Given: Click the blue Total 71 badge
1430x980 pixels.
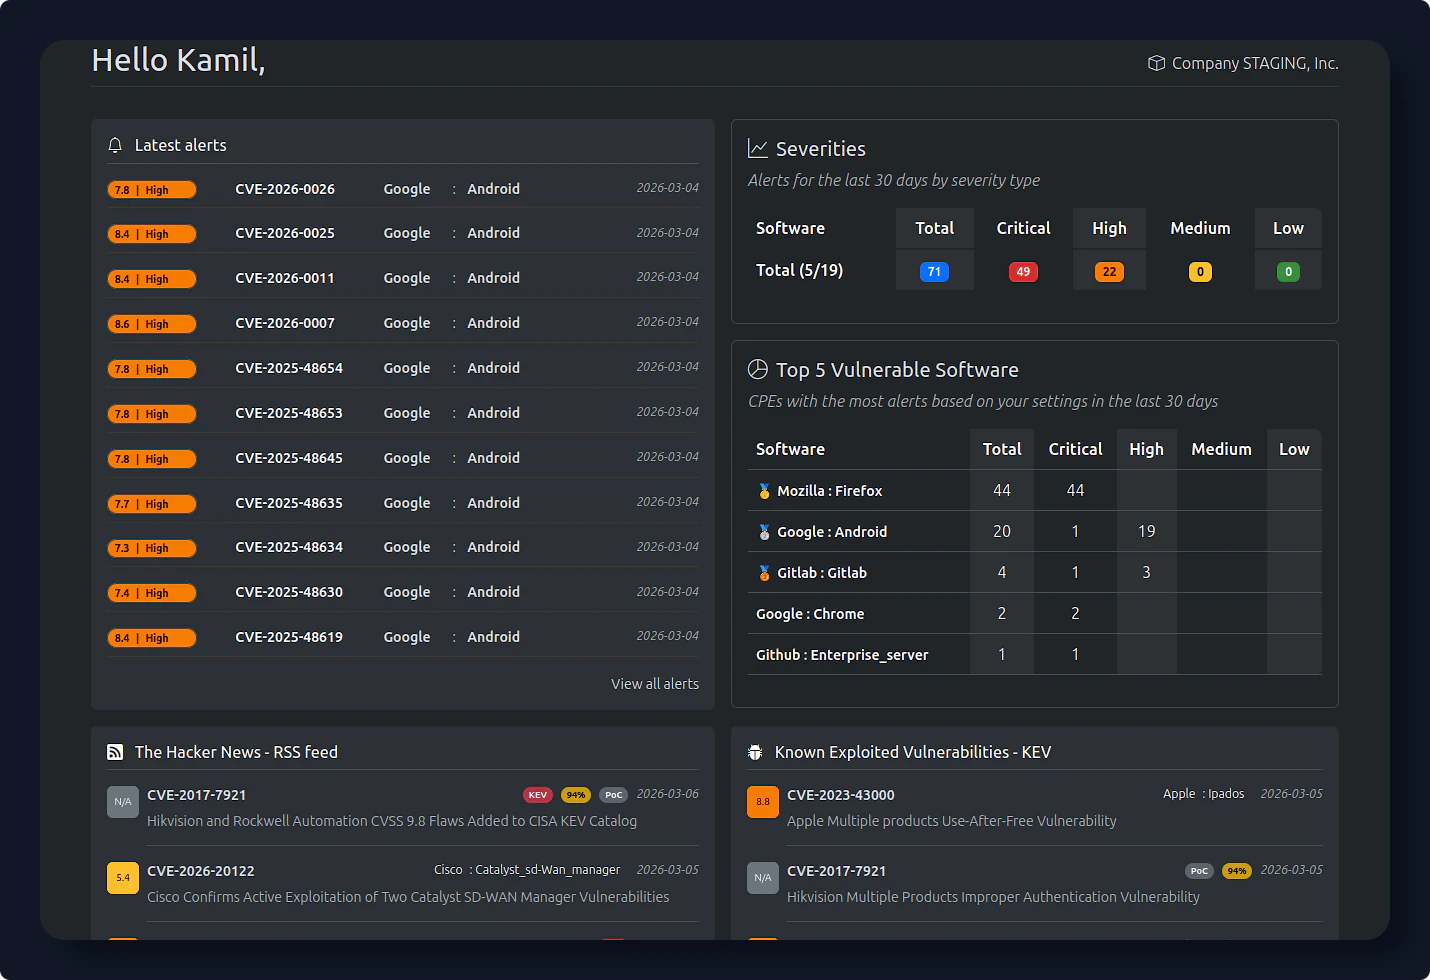Looking at the screenshot, I should coord(934,272).
